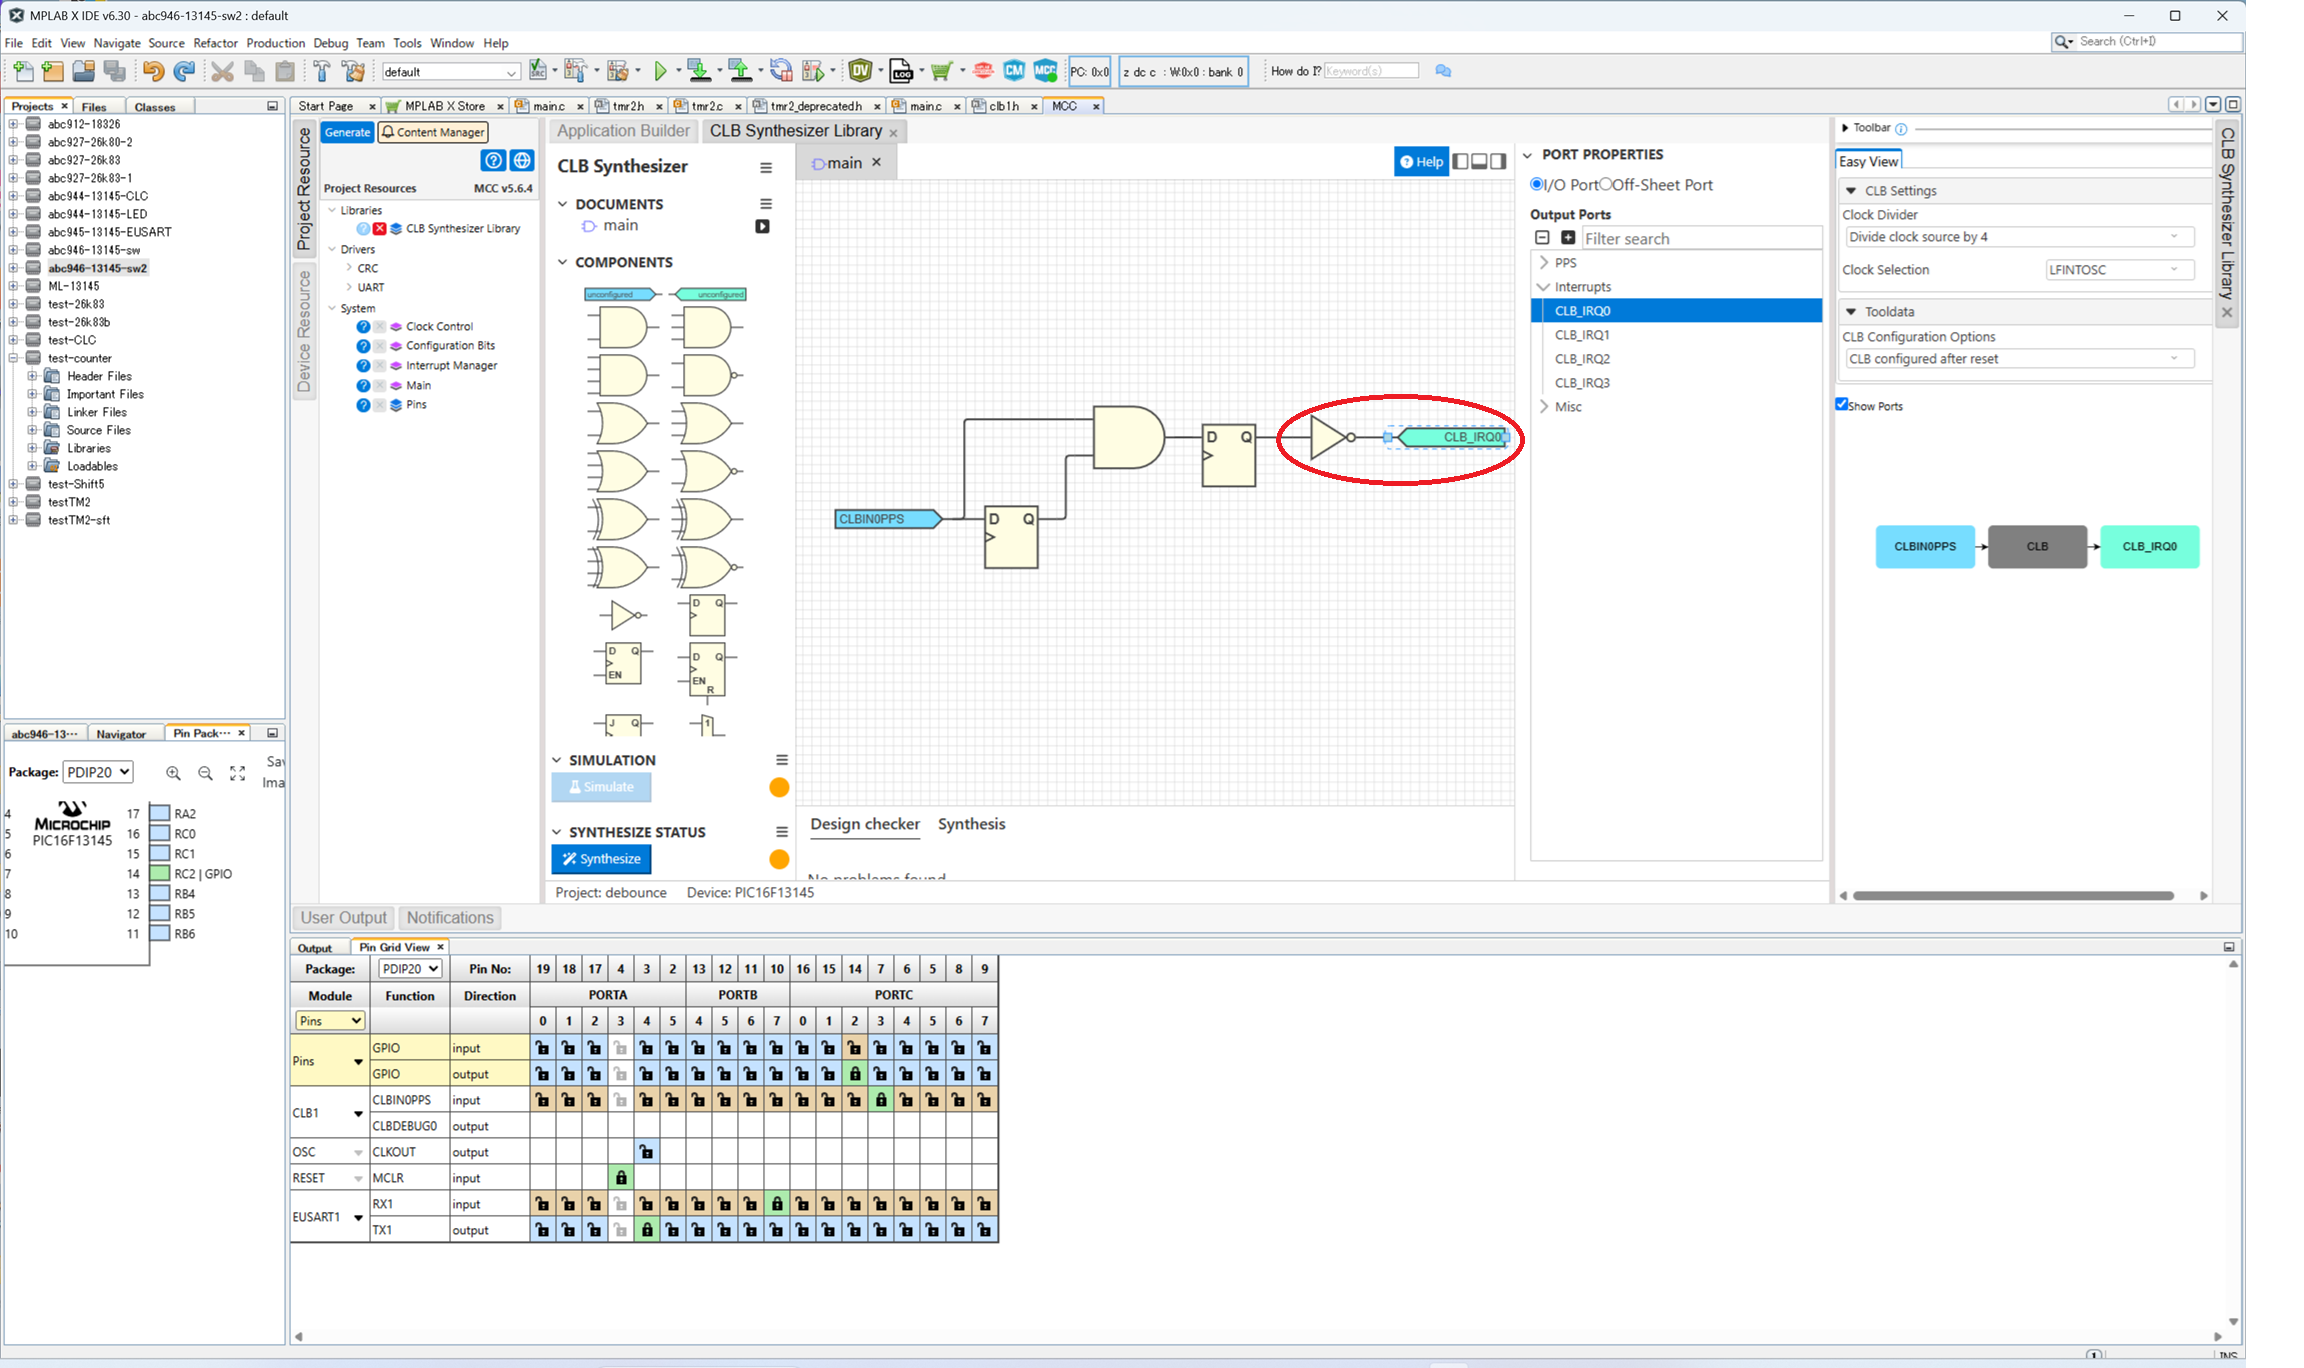The height and width of the screenshot is (1368, 2304).
Task: Open the Production menu
Action: [275, 43]
